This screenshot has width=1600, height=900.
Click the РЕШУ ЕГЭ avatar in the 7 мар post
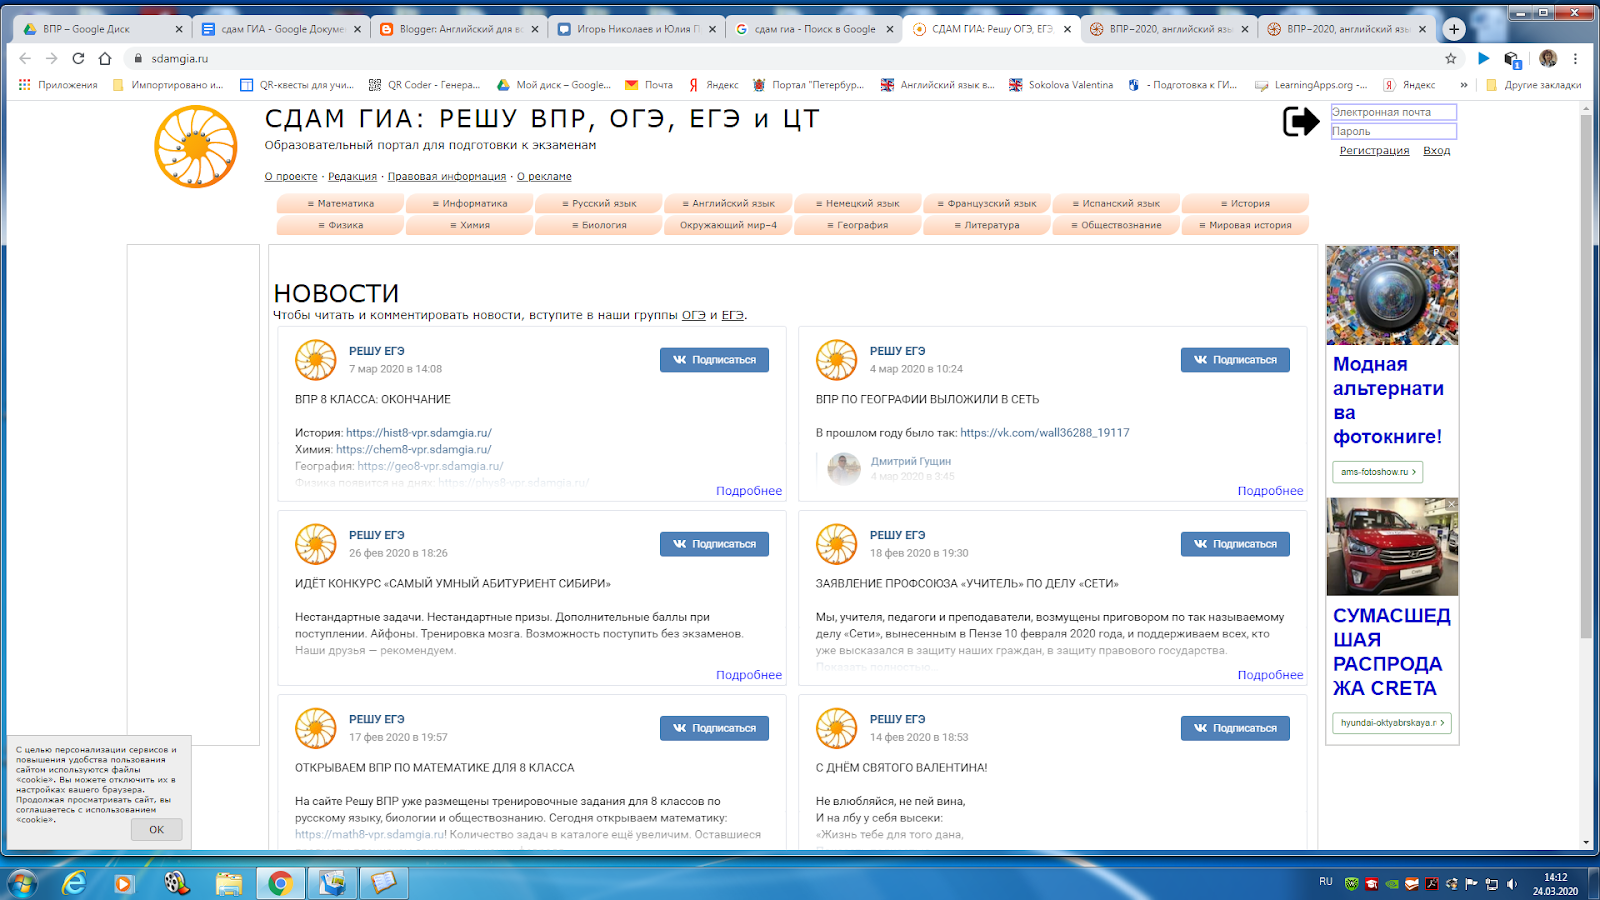[x=316, y=360]
